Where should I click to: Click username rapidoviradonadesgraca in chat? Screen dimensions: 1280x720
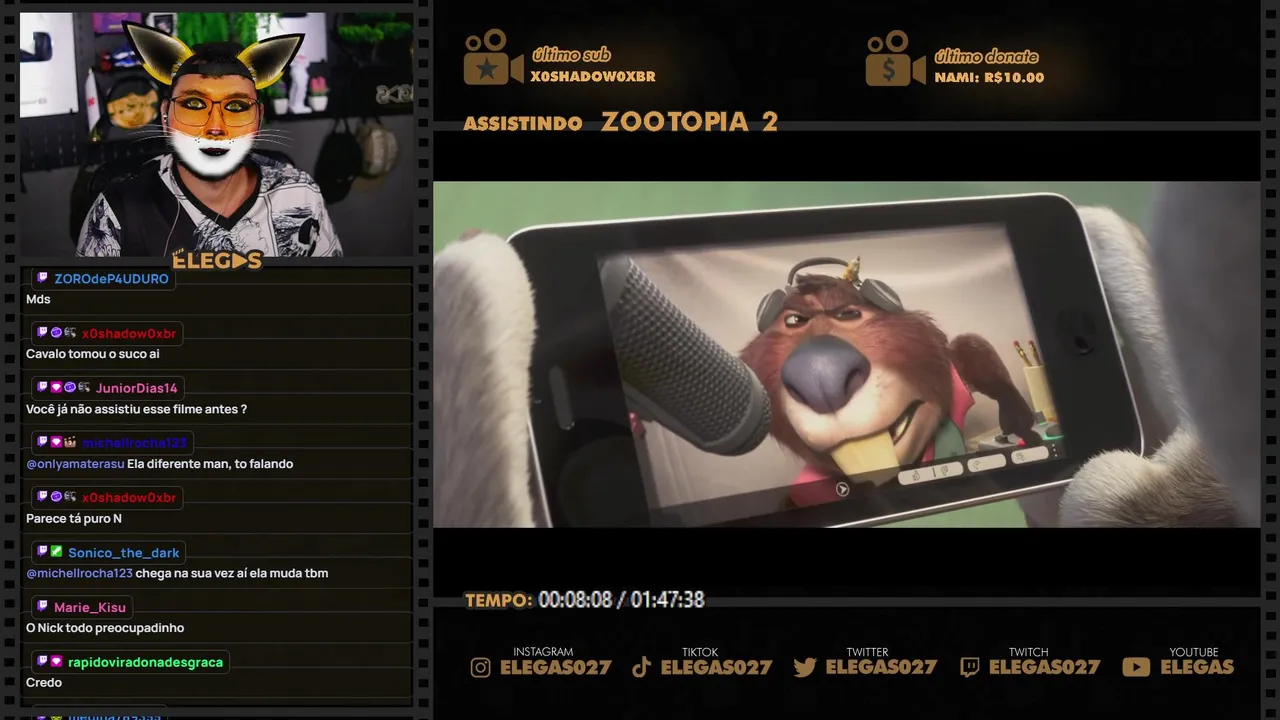(x=146, y=662)
